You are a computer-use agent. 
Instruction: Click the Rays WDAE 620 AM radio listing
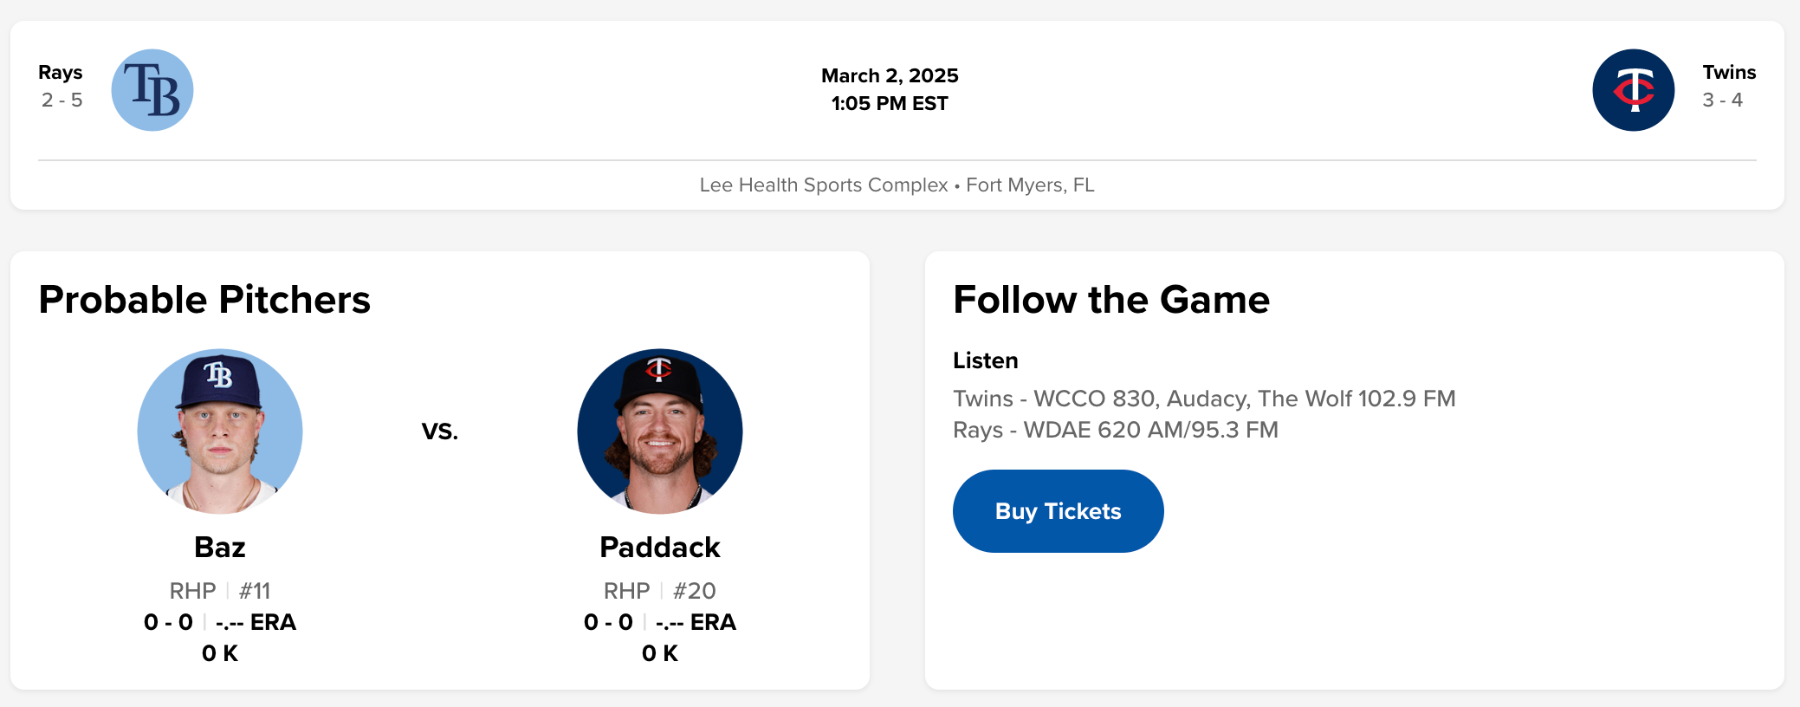click(x=1115, y=430)
